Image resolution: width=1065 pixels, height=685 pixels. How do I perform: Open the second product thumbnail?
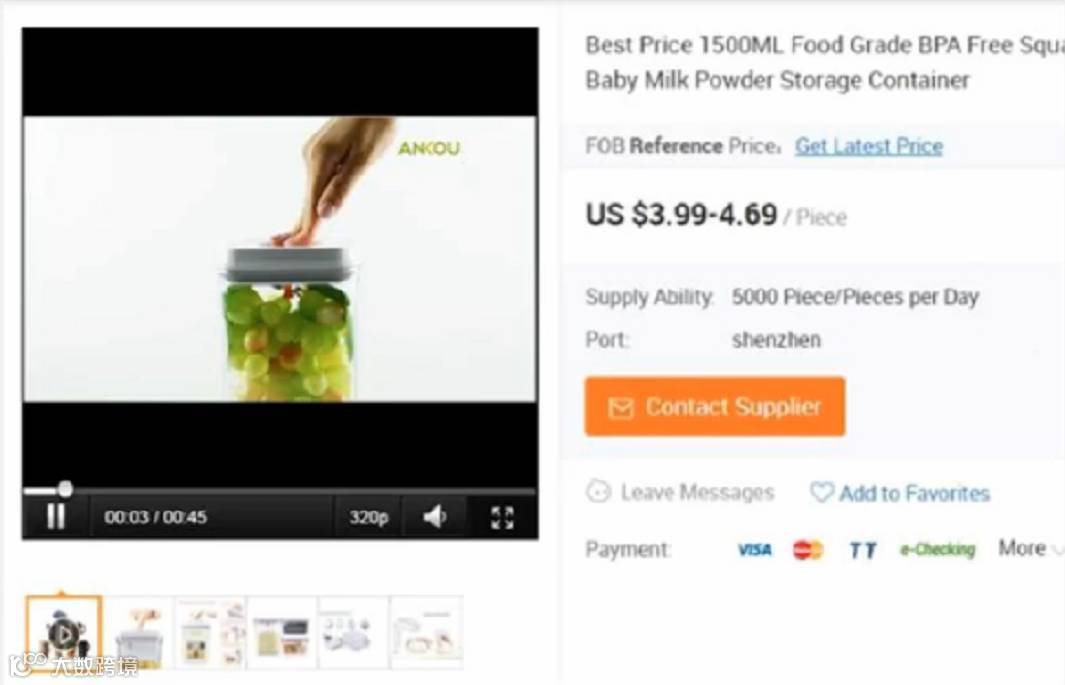tap(139, 633)
